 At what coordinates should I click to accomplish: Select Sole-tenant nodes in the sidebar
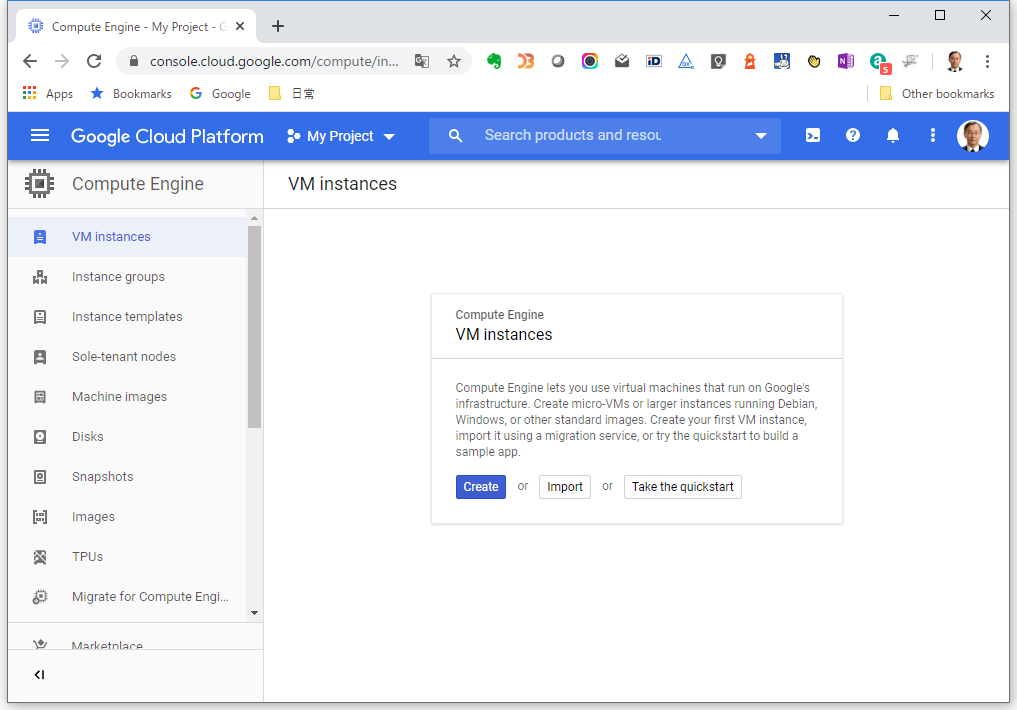coord(128,357)
